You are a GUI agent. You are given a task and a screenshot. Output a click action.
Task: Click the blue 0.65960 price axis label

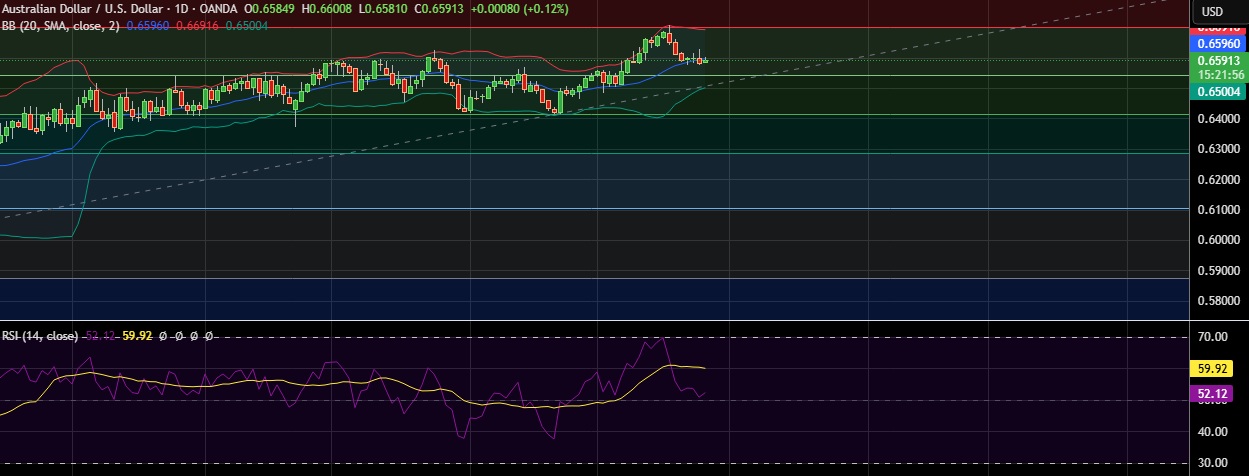1218,44
